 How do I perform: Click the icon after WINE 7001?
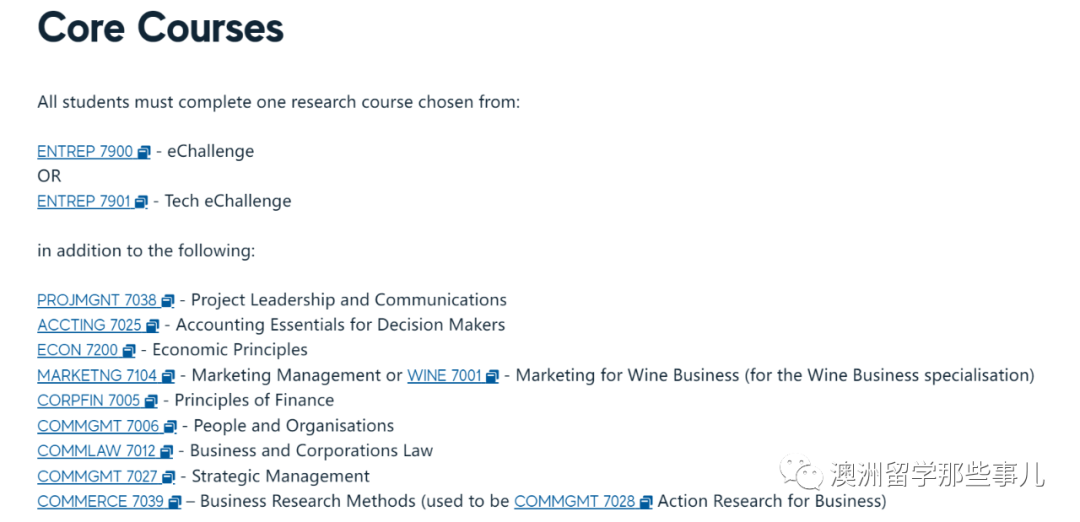[x=492, y=377]
